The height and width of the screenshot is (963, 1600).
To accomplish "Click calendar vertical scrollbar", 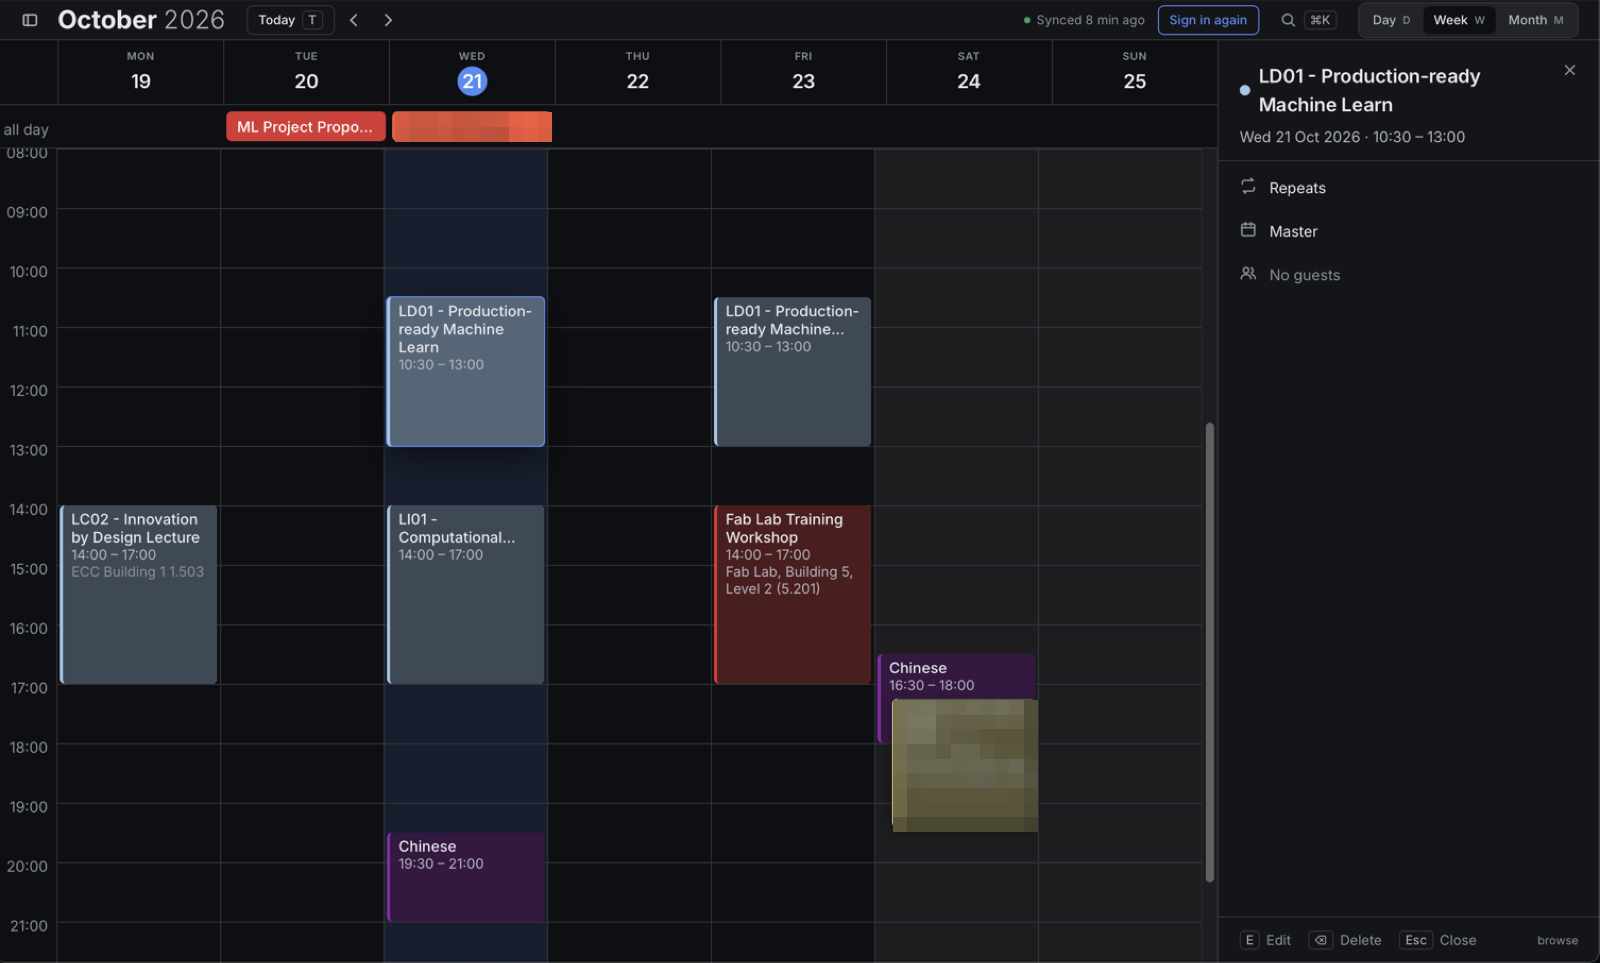I will [1210, 652].
